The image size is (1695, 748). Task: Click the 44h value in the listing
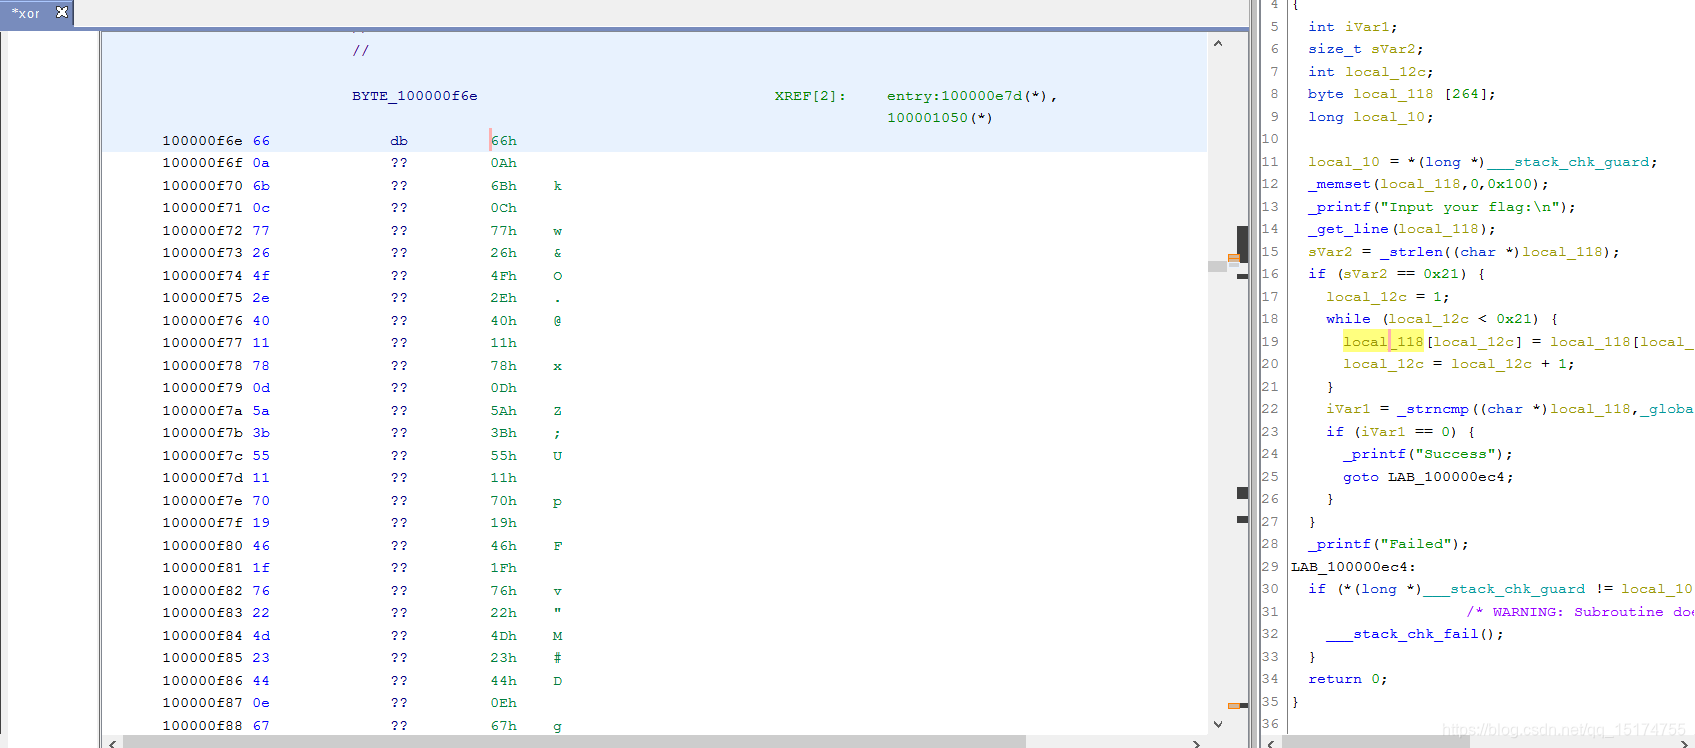click(x=503, y=681)
